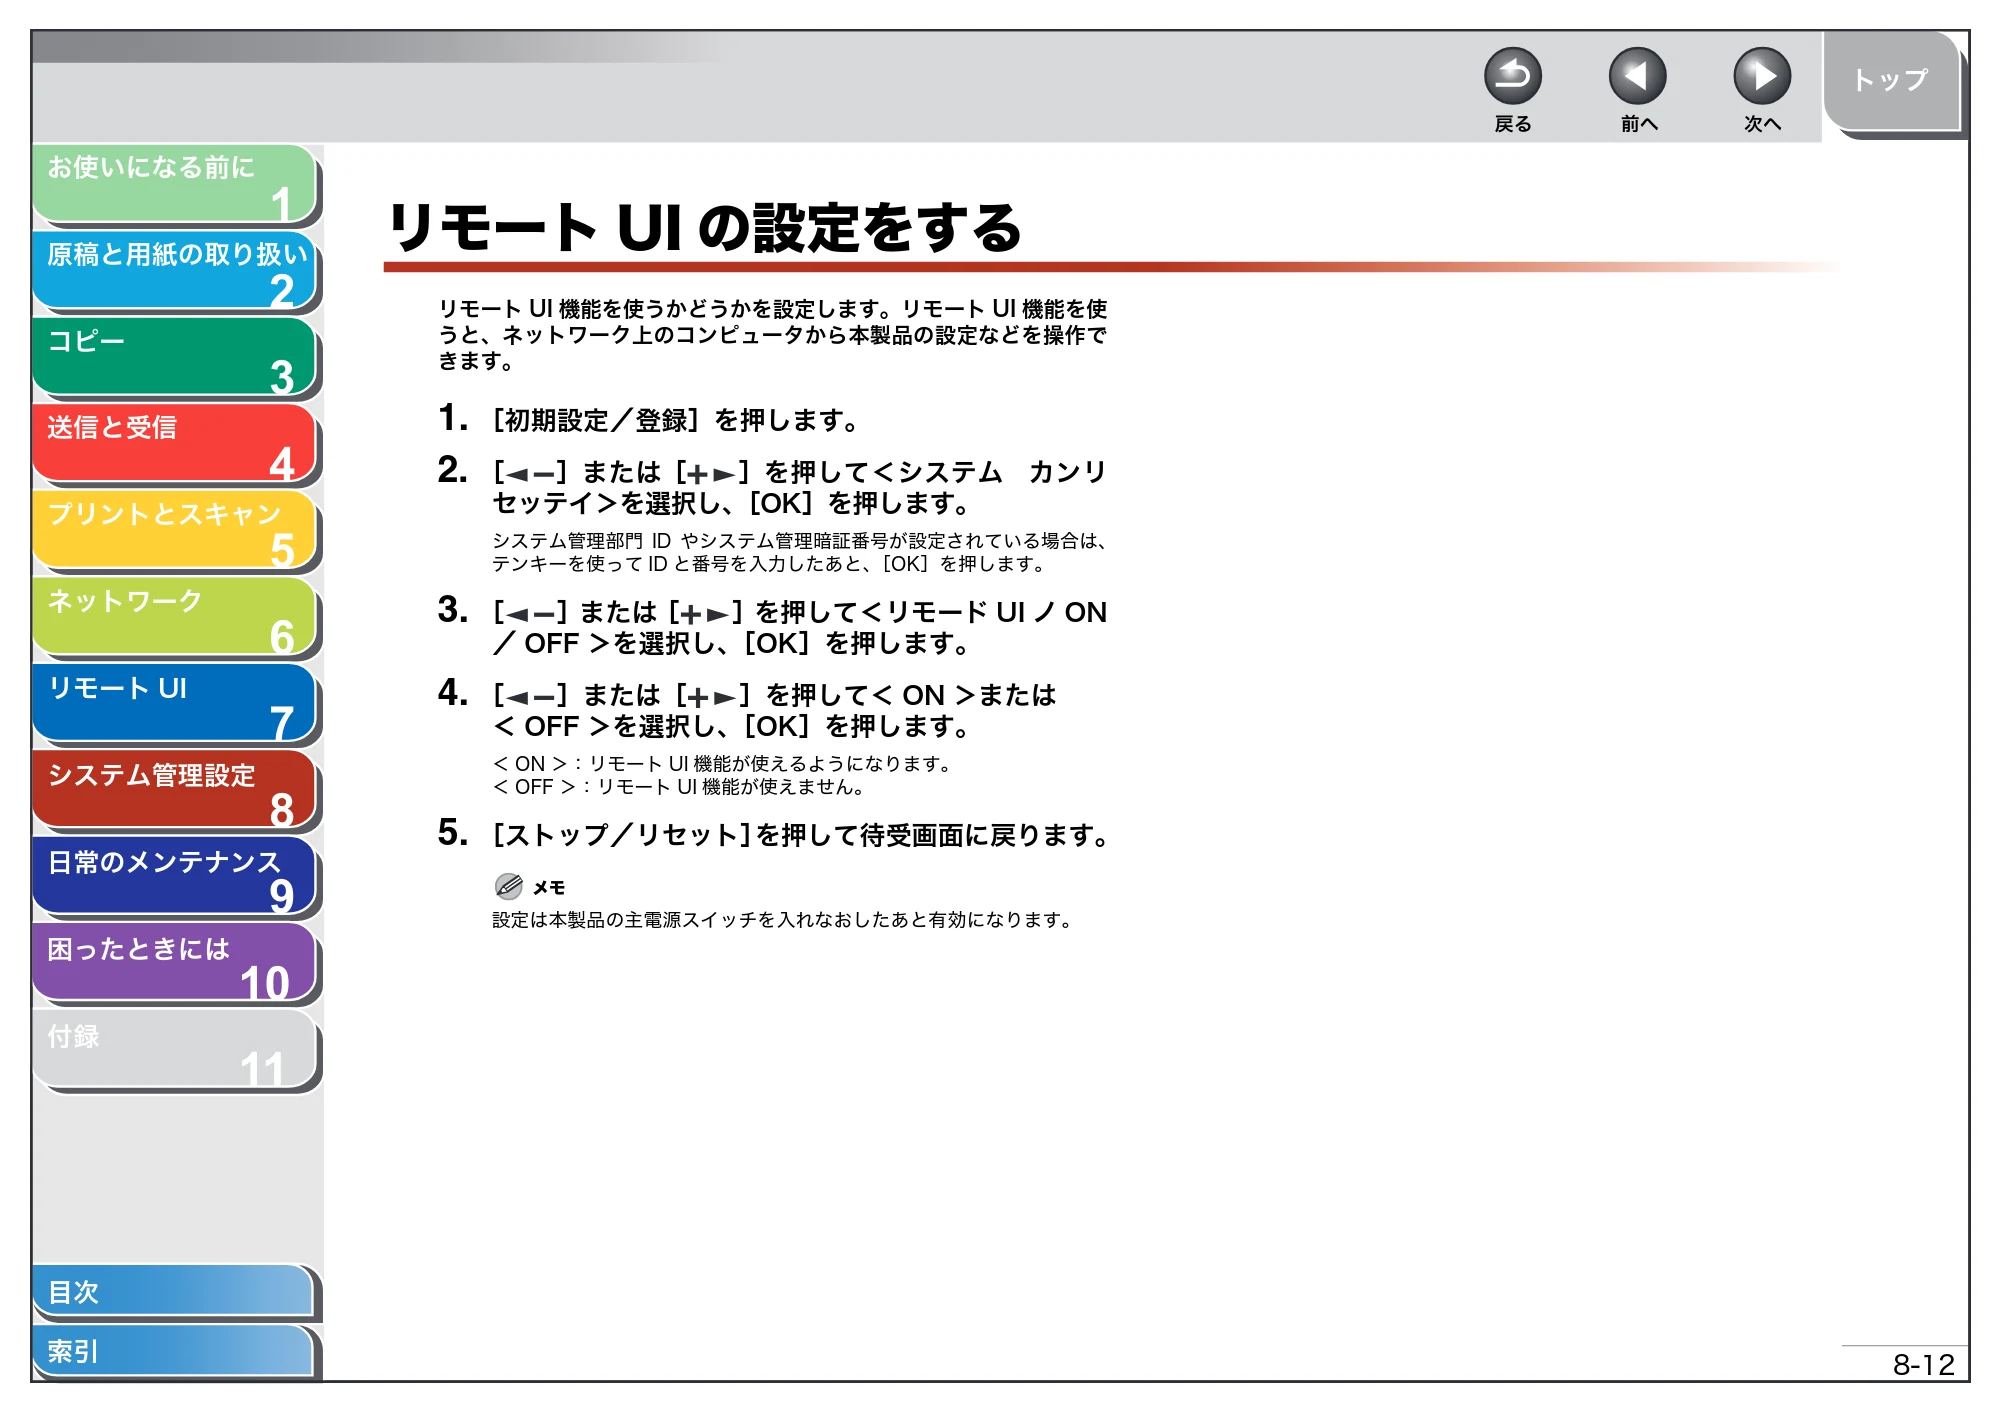Click the 次へ next page arrow icon

click(1761, 76)
